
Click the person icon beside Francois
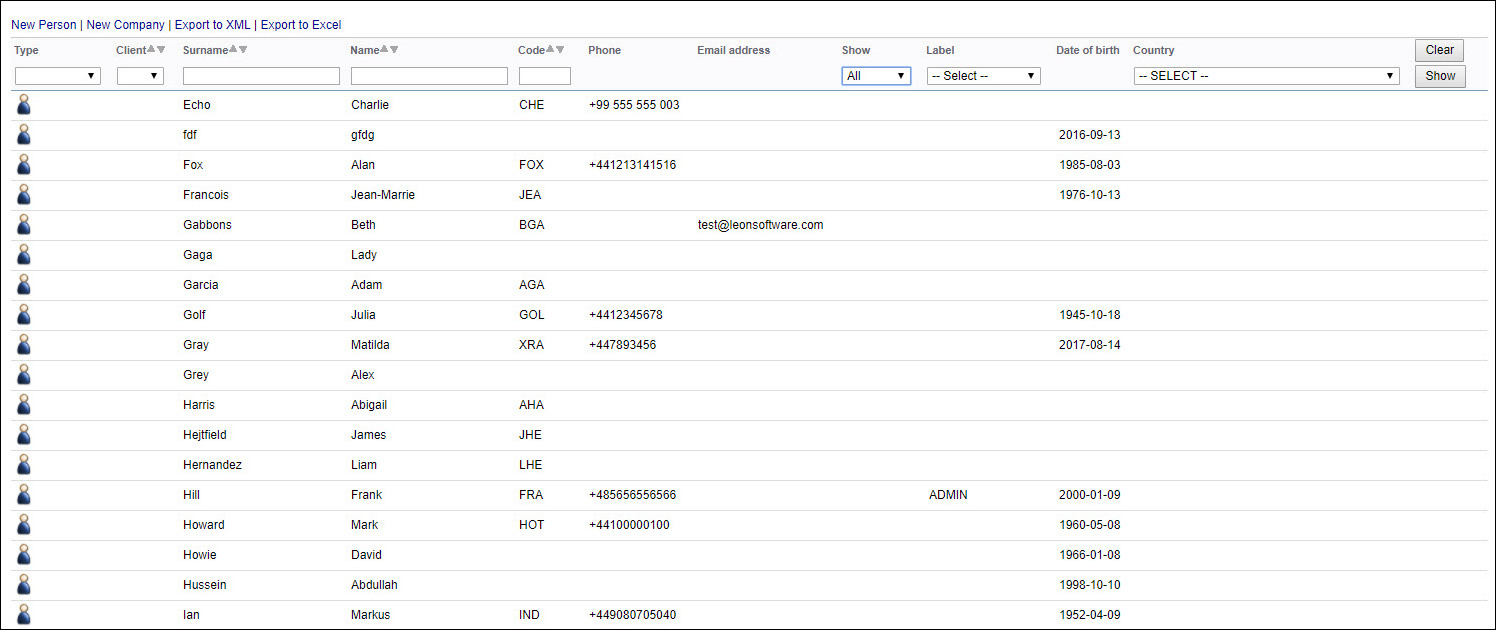24,194
